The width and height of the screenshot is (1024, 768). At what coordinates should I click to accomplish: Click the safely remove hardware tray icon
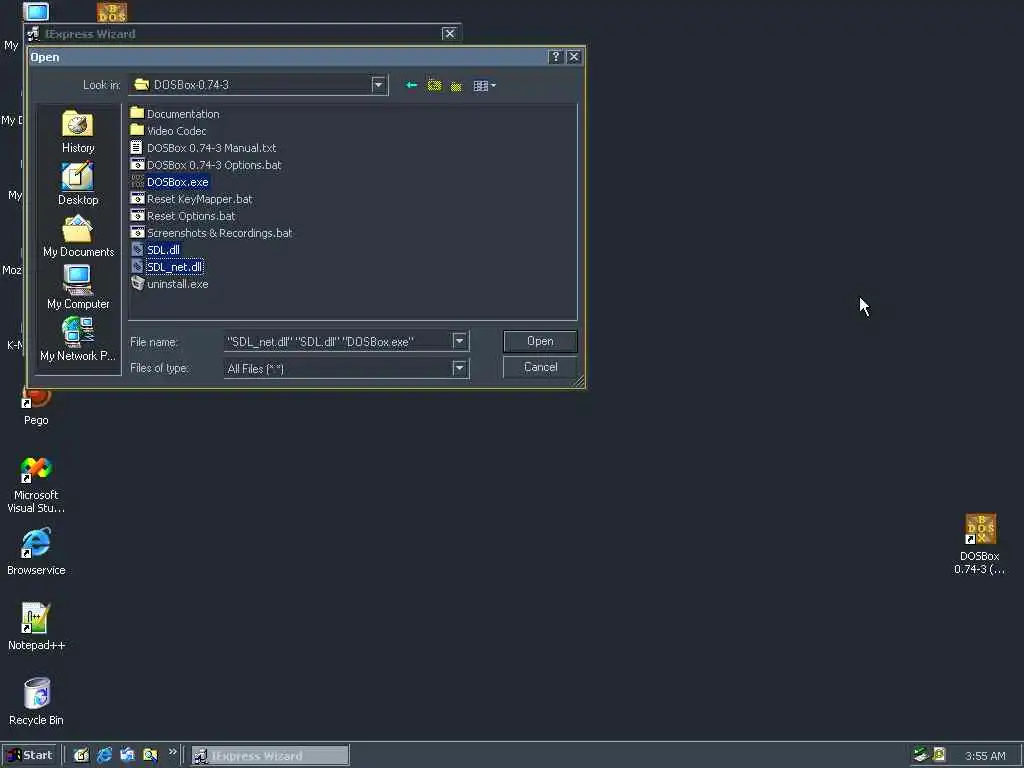[x=921, y=754]
